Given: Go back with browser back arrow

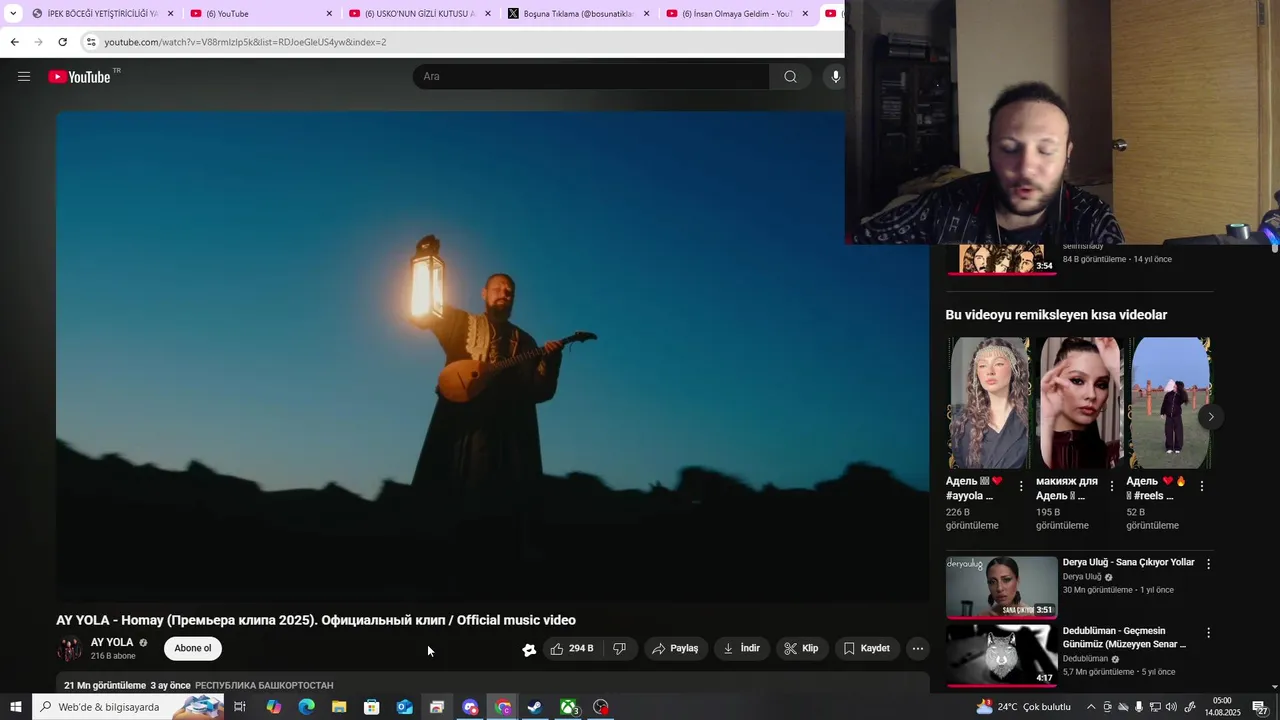Looking at the screenshot, I should [14, 42].
